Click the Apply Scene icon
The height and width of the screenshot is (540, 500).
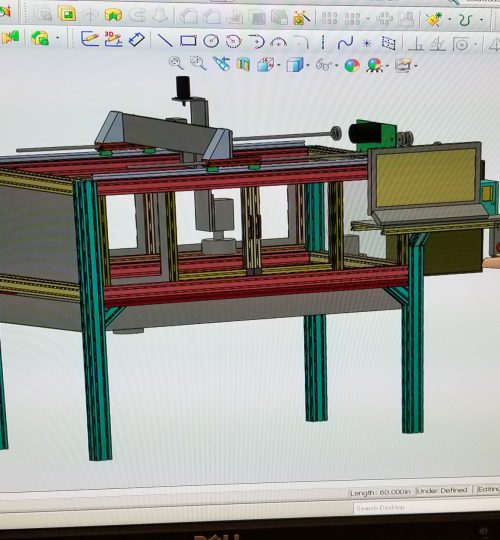375,65
